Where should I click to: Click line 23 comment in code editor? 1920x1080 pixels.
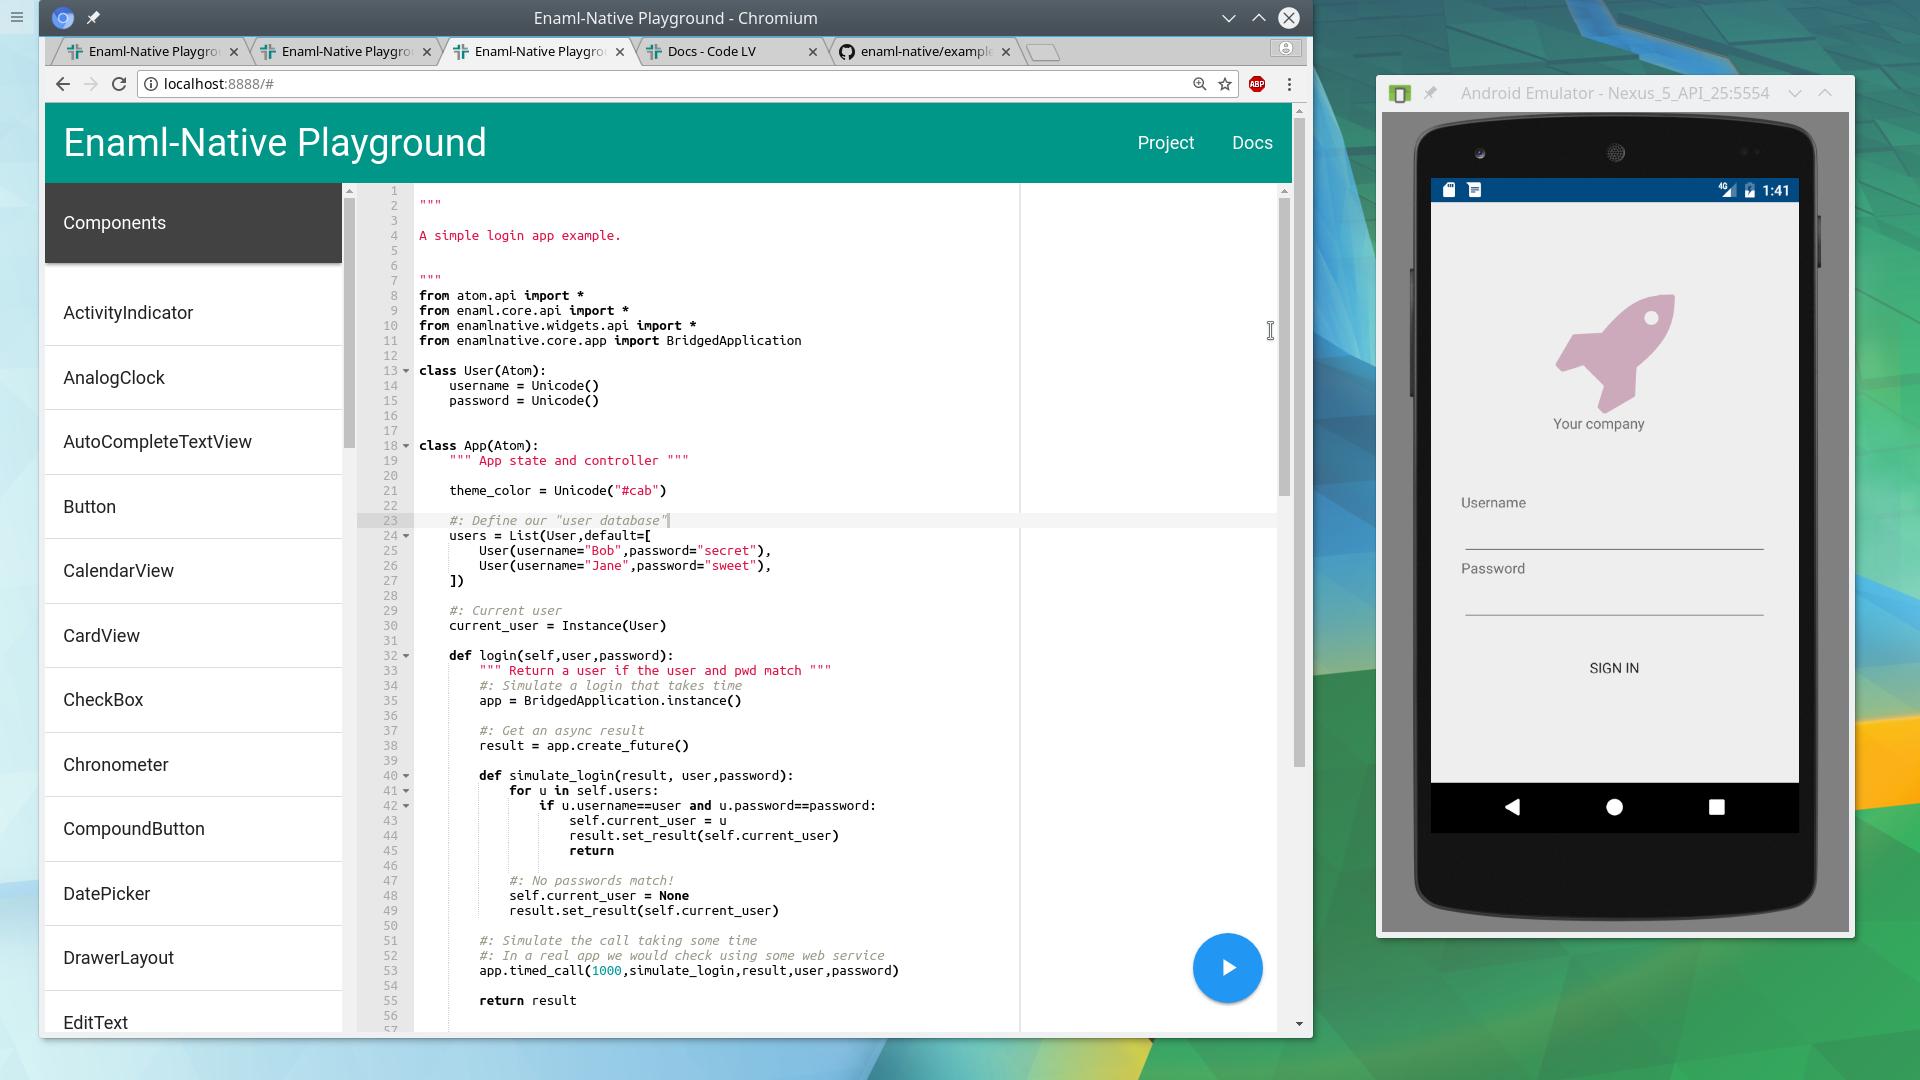560,520
